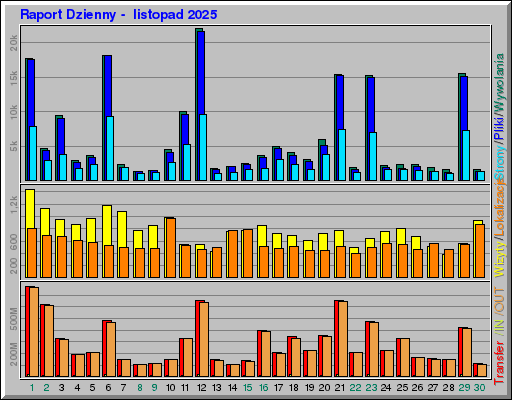Image resolution: width=512 pixels, height=400 pixels.
Task: Click day label "13" on the x-axis
Action: (x=217, y=388)
